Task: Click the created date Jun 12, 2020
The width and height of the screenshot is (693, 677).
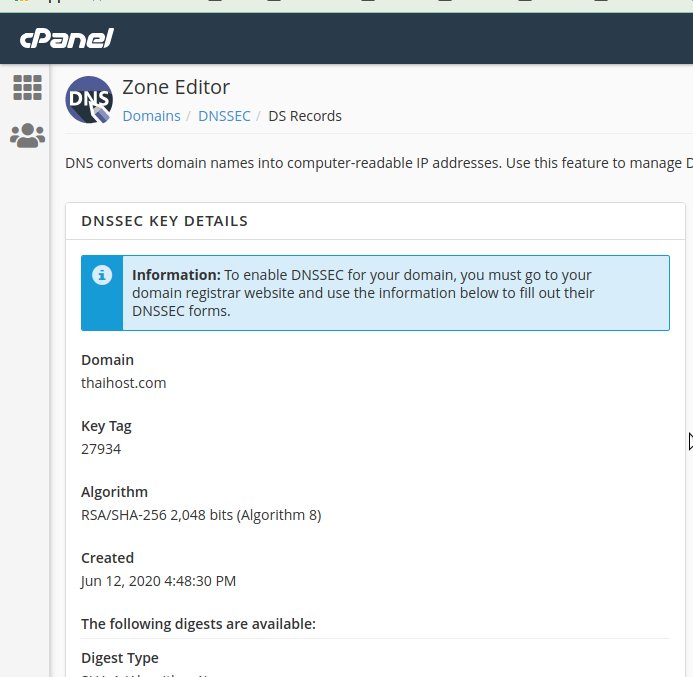Action: 158,581
